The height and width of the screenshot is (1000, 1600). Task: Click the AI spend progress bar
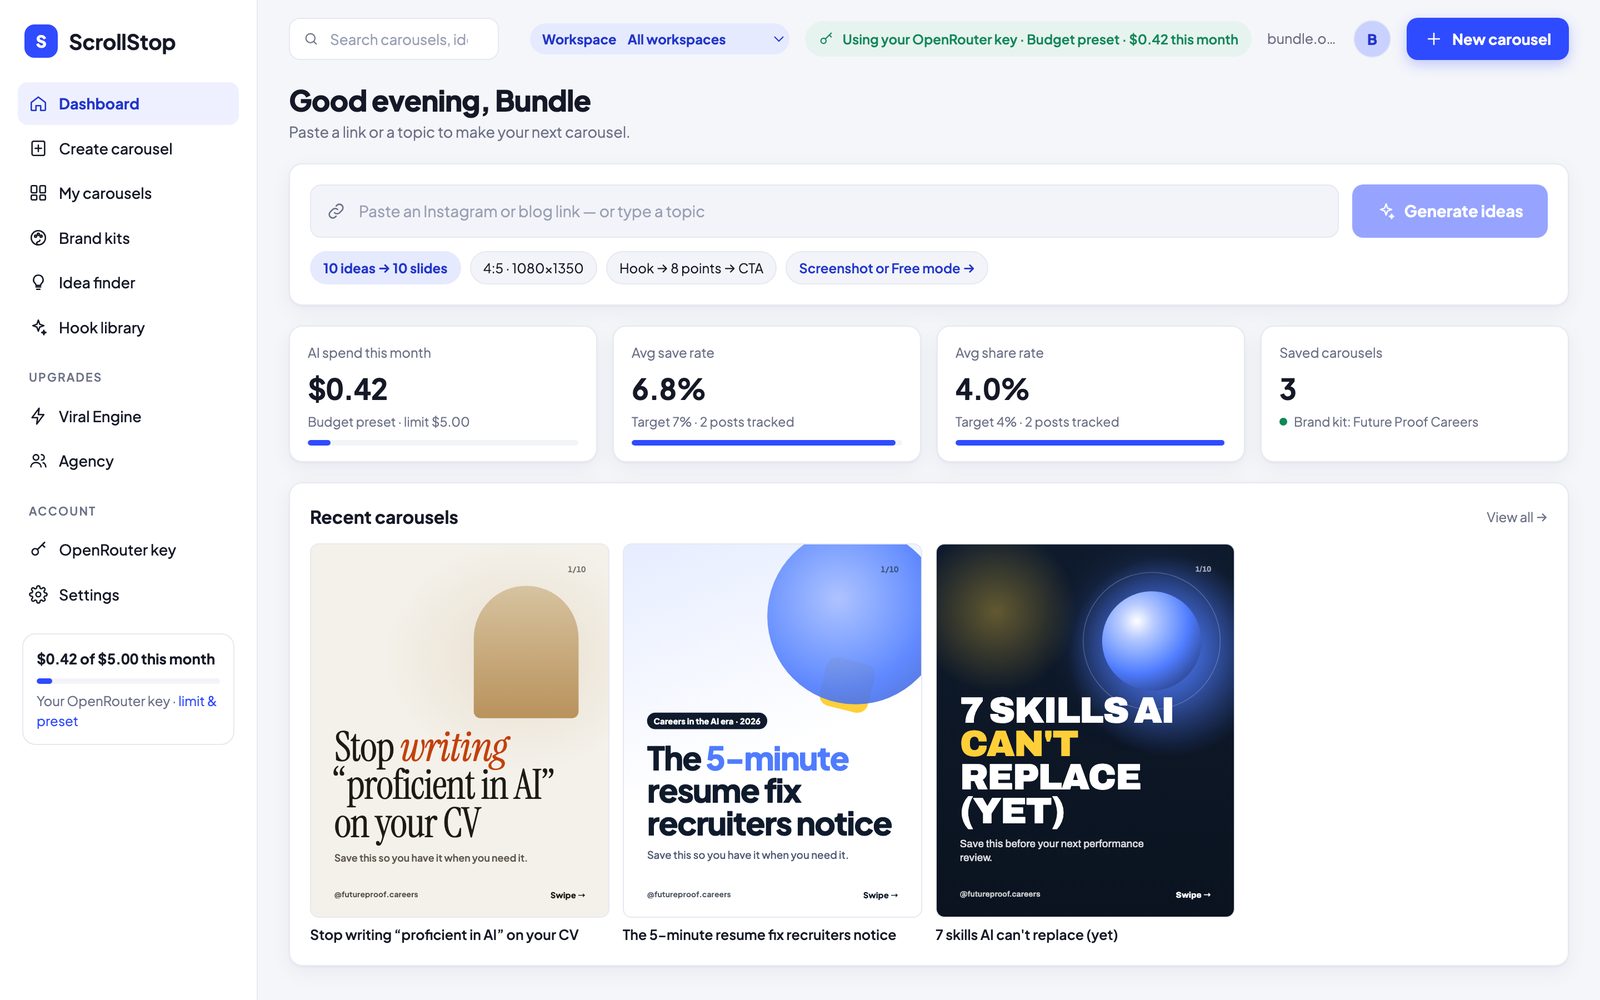click(443, 442)
